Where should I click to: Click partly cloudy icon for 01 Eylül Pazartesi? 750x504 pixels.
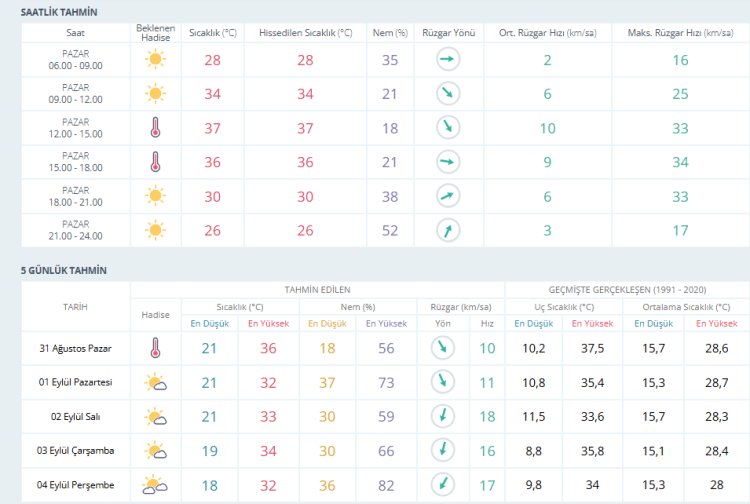(x=155, y=382)
